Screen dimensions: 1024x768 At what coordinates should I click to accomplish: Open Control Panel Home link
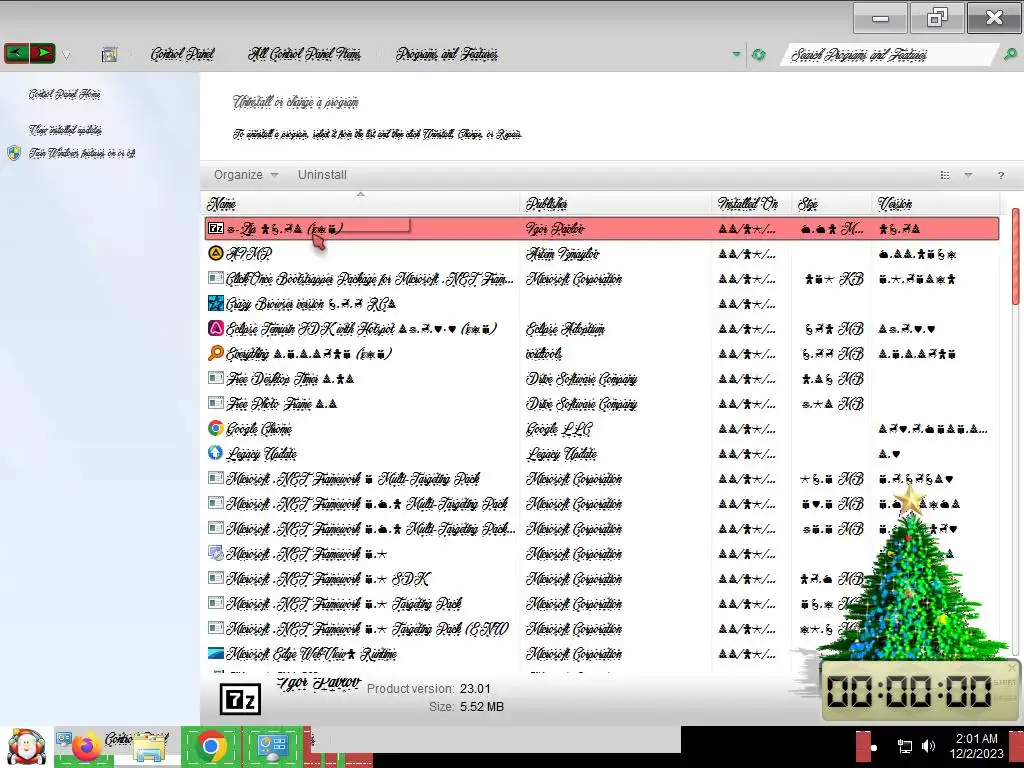[64, 94]
